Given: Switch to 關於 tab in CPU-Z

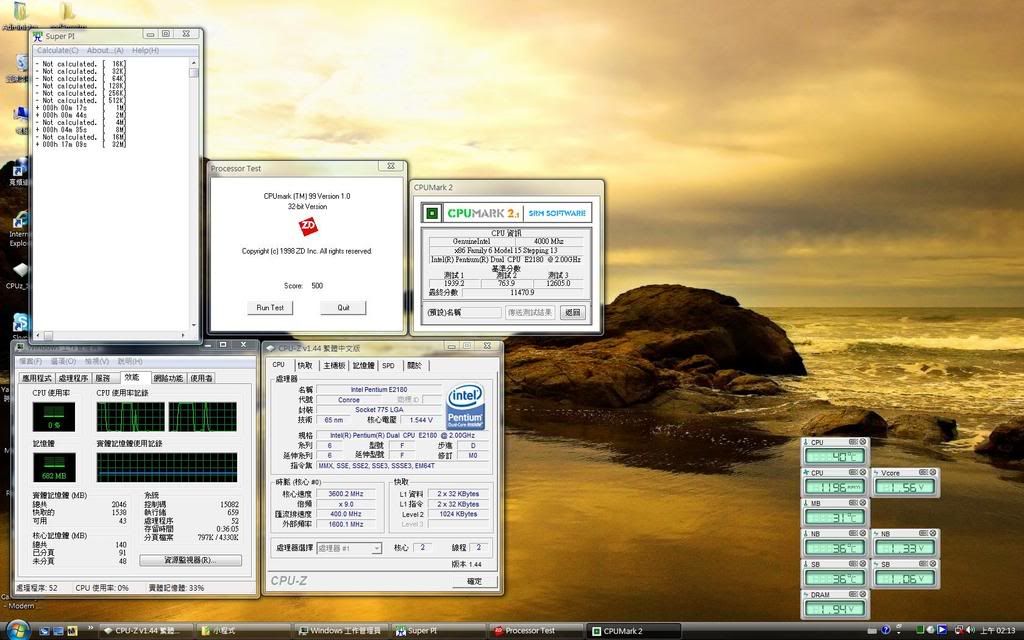Looking at the screenshot, I should (415, 366).
